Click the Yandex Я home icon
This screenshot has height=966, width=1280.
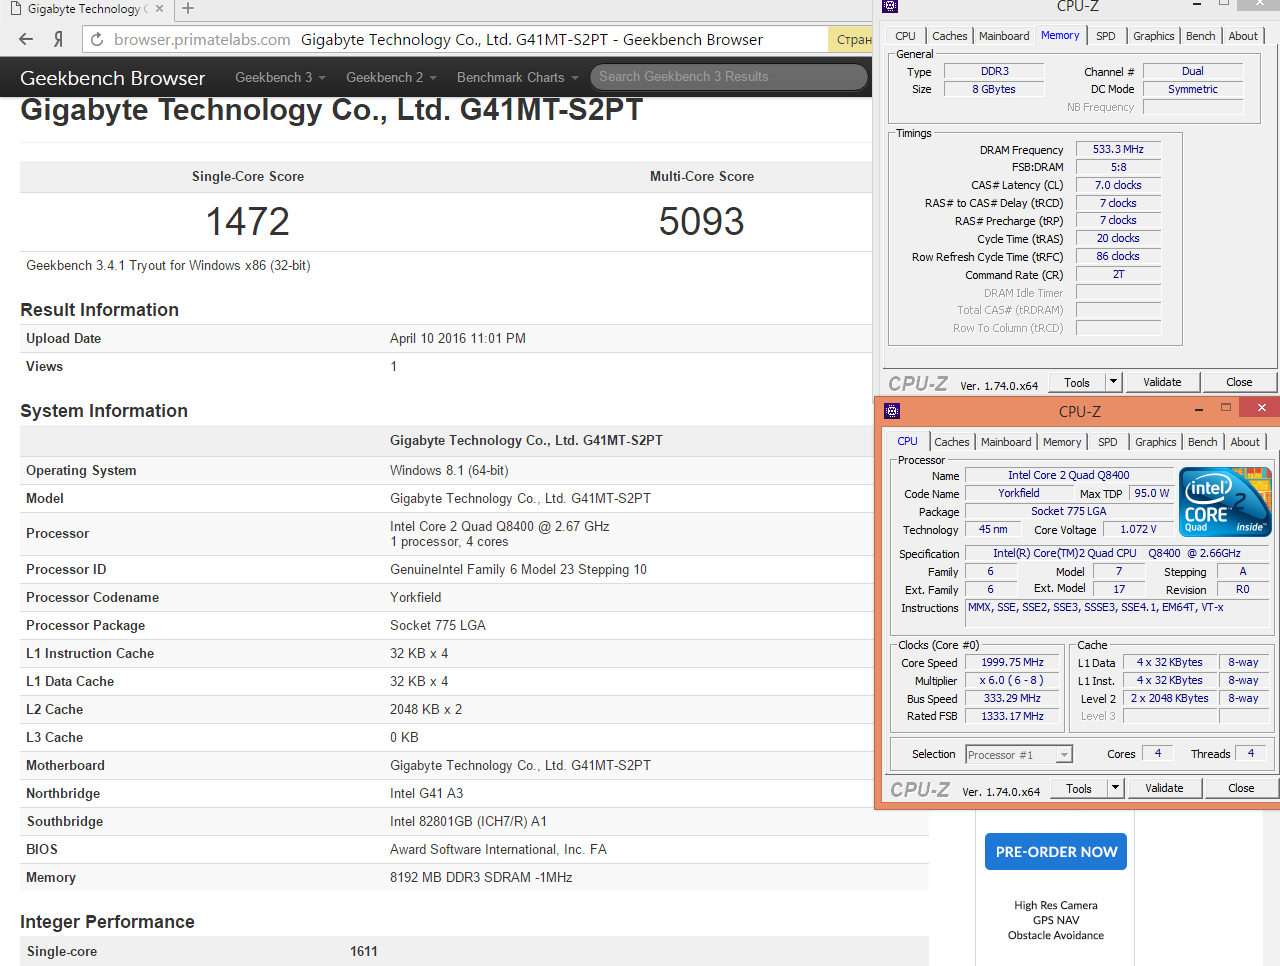[x=58, y=39]
